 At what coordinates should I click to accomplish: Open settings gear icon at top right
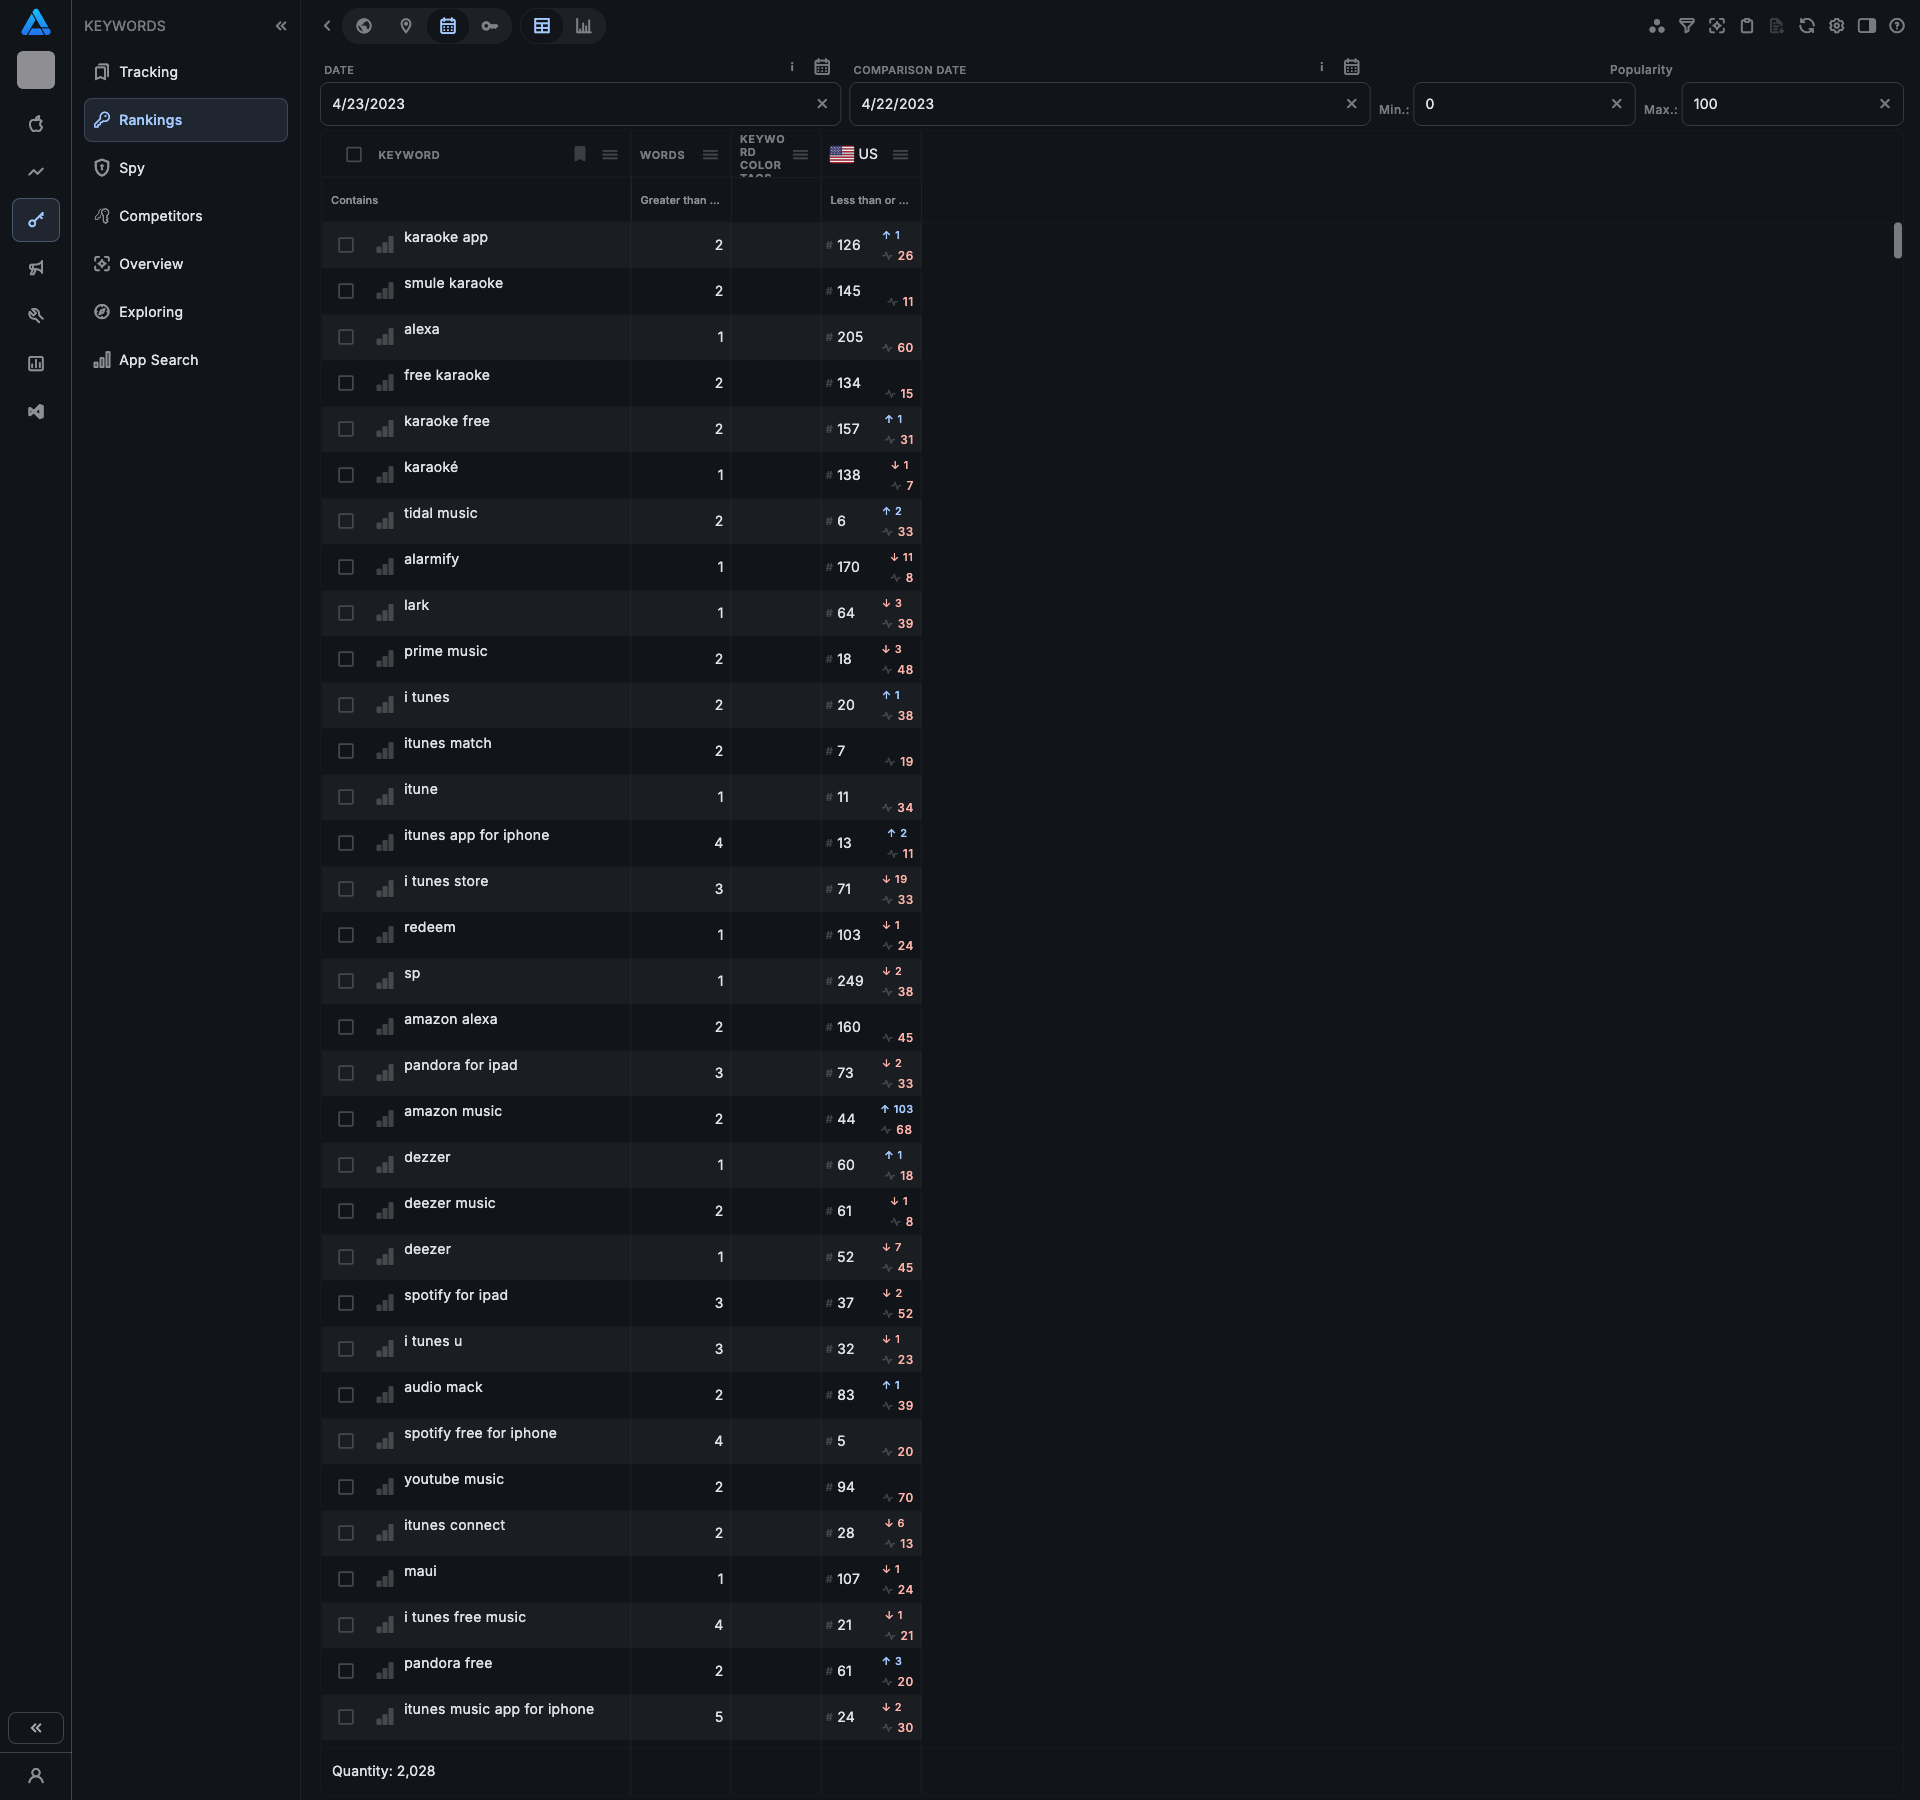click(1837, 26)
